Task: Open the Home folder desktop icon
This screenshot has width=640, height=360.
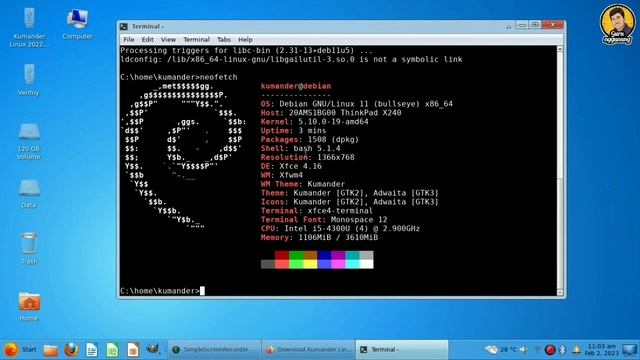Action: pos(29,306)
